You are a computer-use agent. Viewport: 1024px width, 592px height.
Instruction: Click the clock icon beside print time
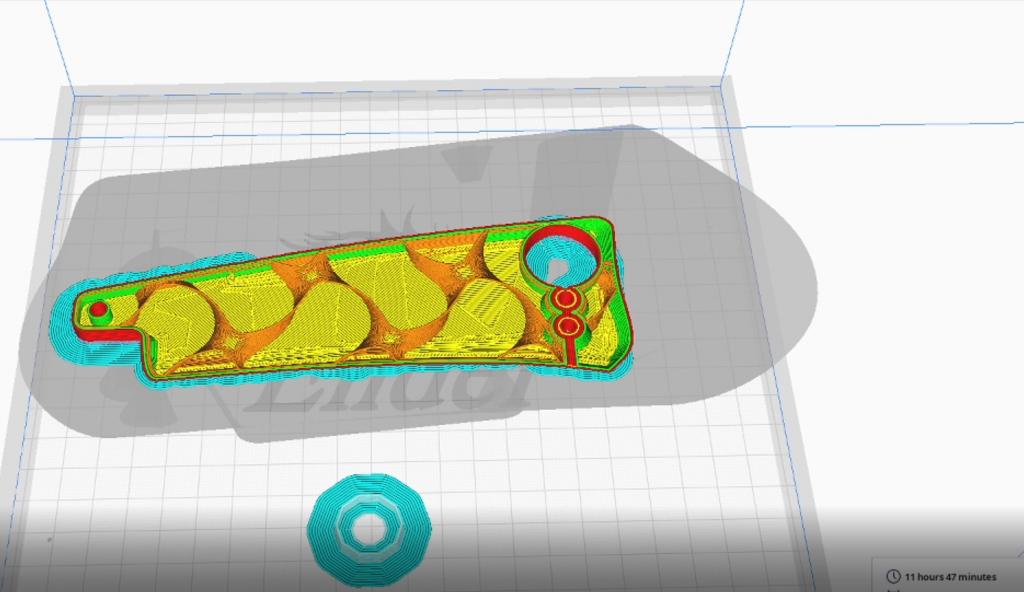pos(893,576)
